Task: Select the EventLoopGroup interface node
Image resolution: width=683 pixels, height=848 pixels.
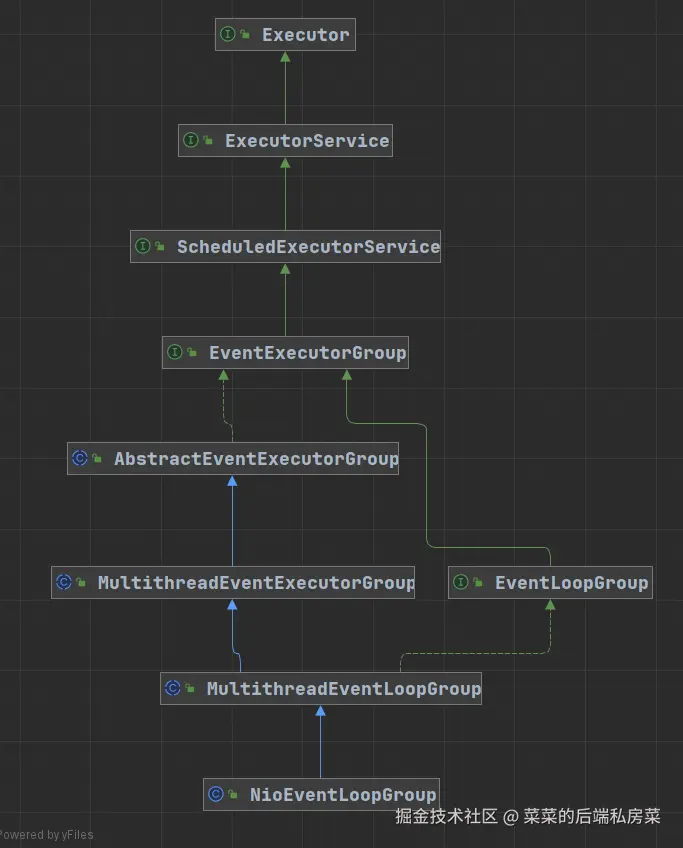Action: (550, 582)
